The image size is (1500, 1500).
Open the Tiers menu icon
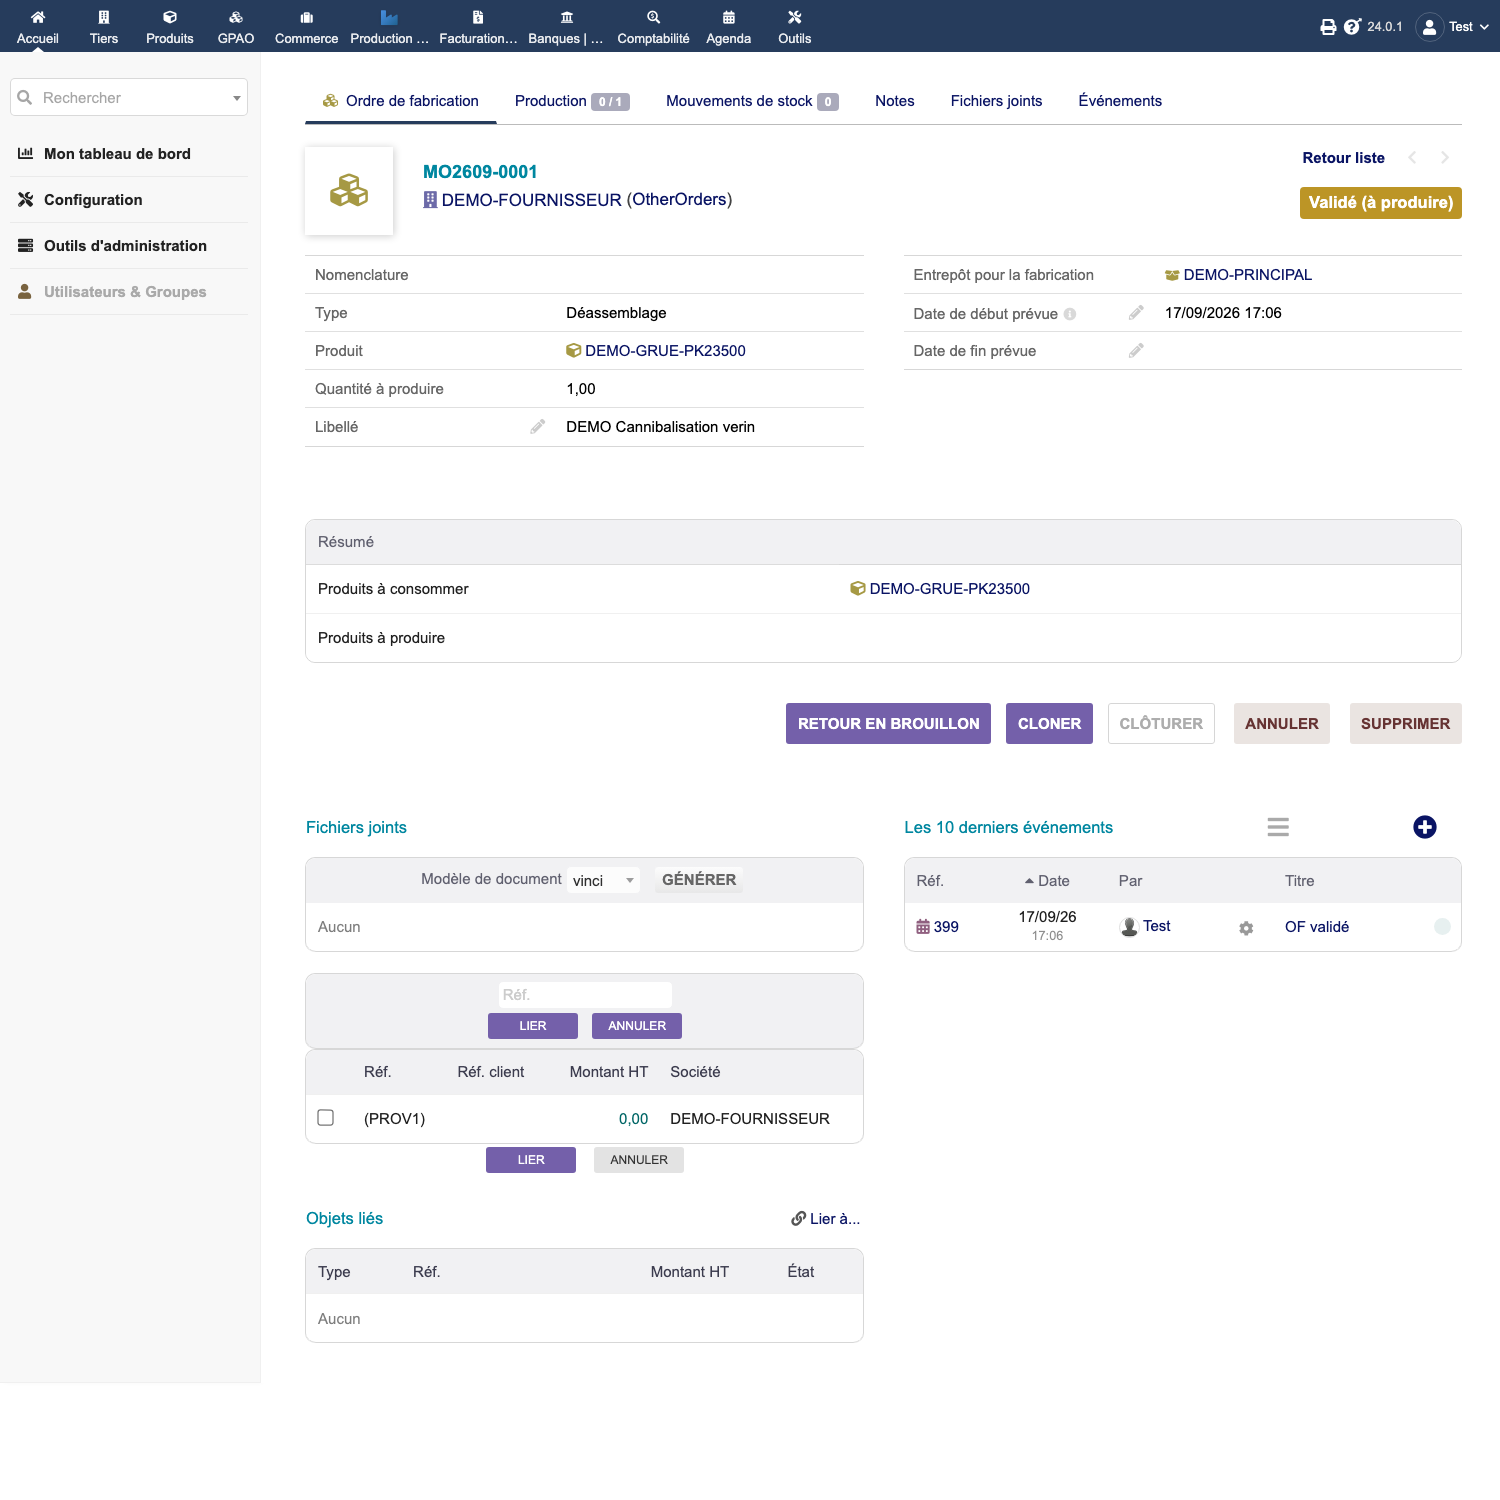coord(104,17)
